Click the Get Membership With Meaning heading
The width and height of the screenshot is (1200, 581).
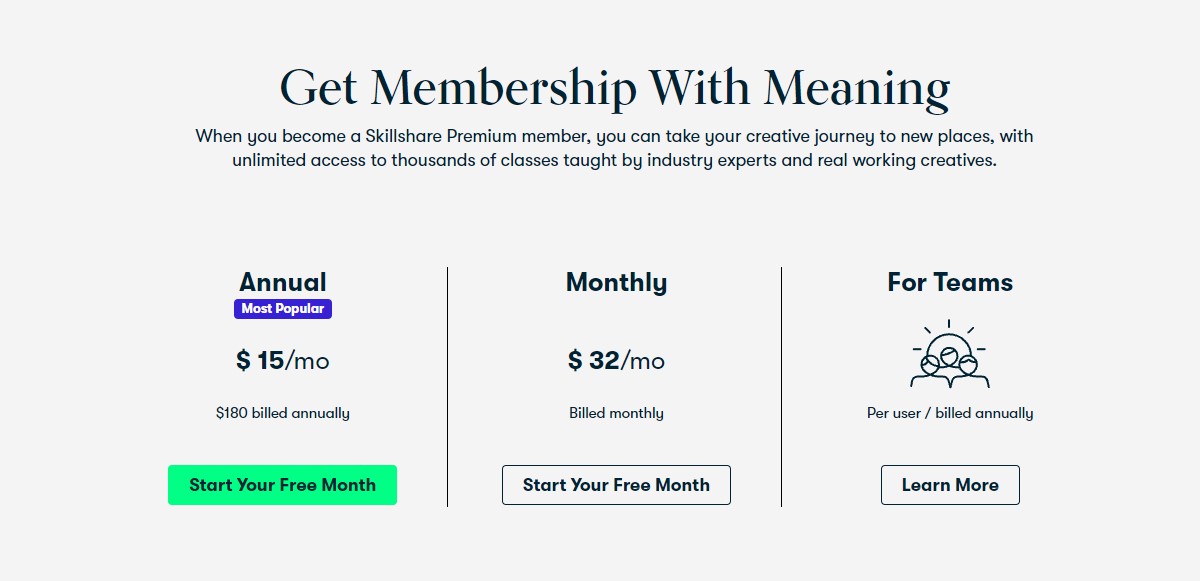pyautogui.click(x=615, y=86)
